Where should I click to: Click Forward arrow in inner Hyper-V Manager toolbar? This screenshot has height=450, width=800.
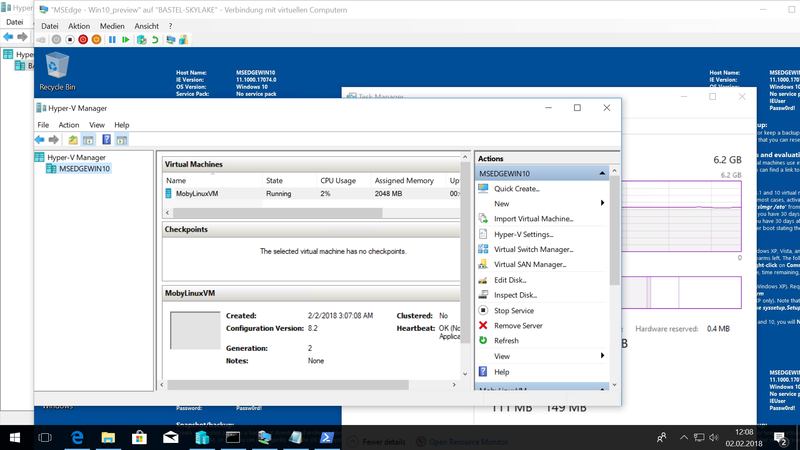point(54,139)
